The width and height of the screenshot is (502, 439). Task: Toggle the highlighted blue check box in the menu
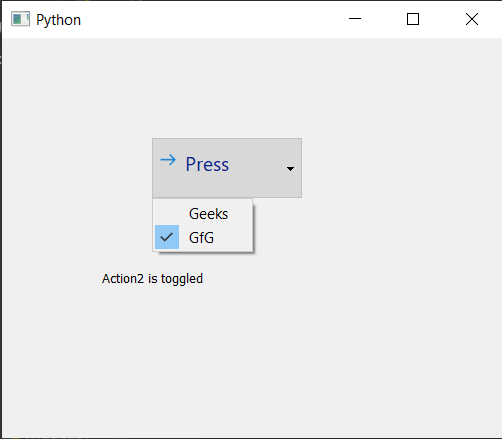(167, 237)
